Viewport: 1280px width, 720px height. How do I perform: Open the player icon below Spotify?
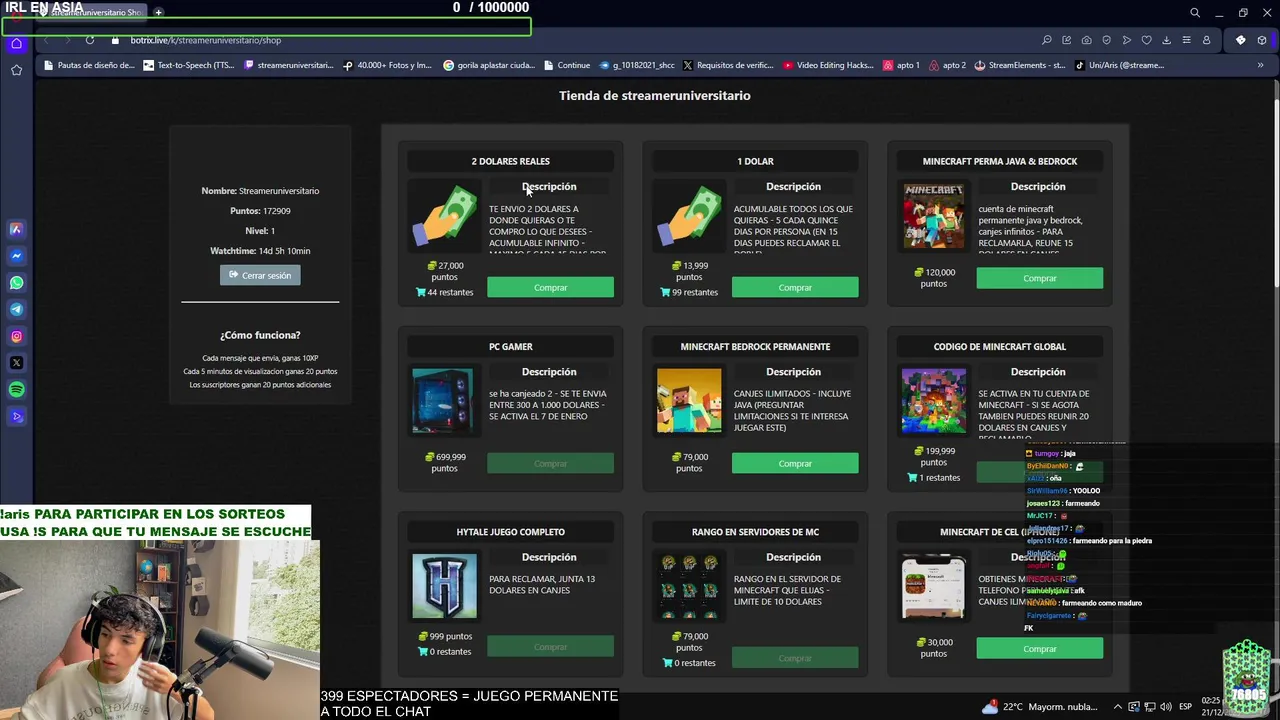(x=16, y=417)
